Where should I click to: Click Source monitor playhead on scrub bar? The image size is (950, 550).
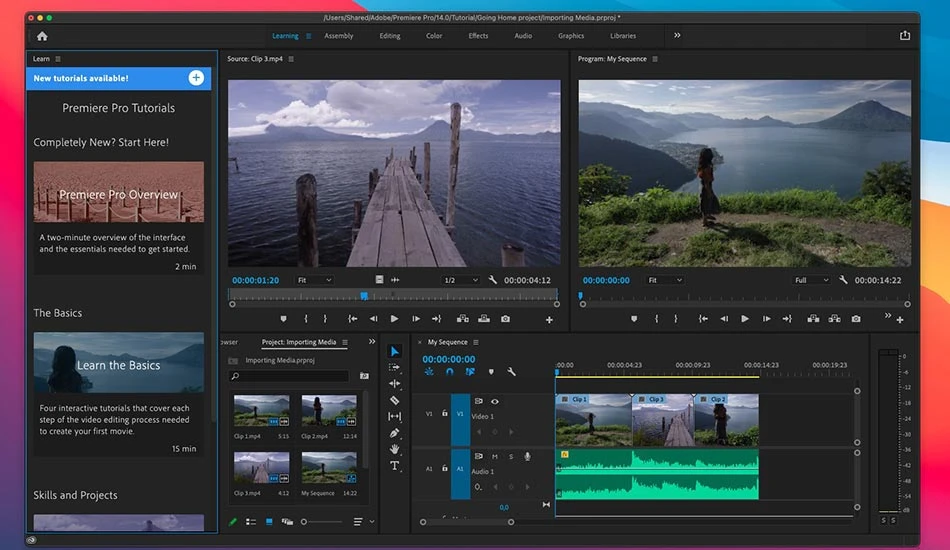[x=364, y=296]
